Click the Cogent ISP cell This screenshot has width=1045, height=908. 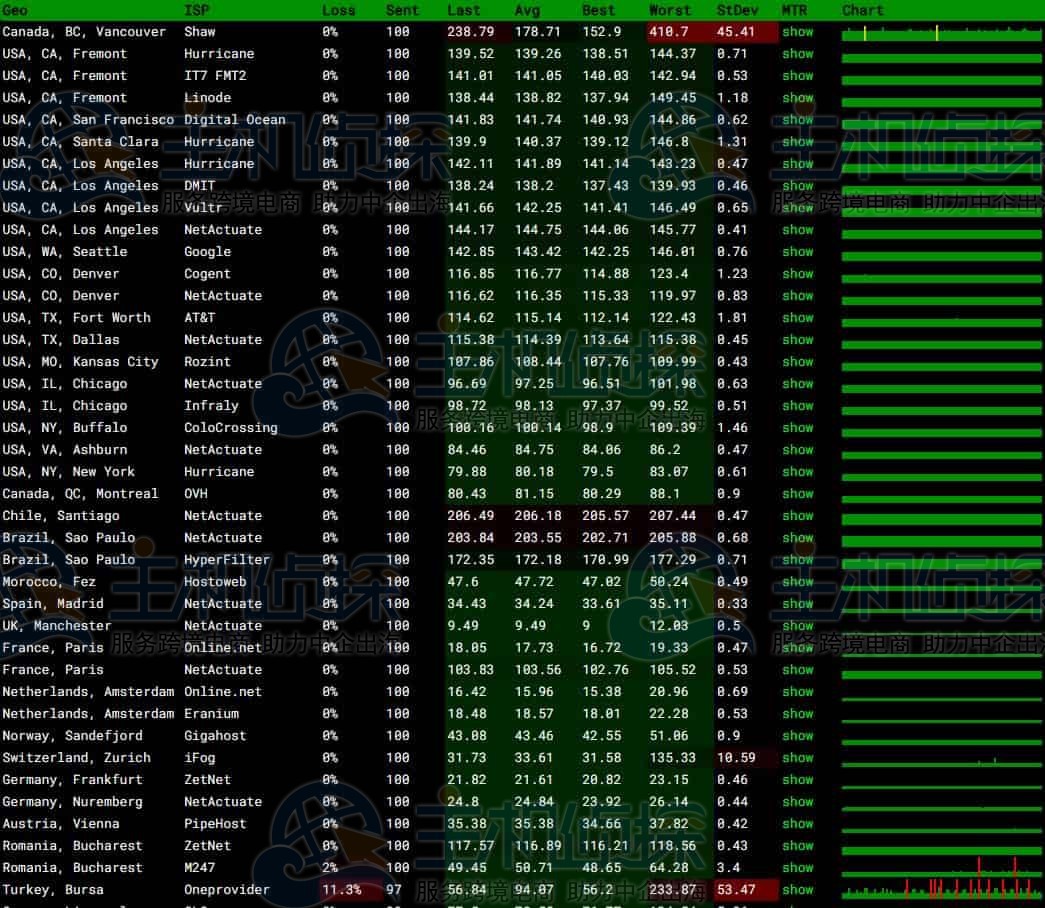point(207,274)
